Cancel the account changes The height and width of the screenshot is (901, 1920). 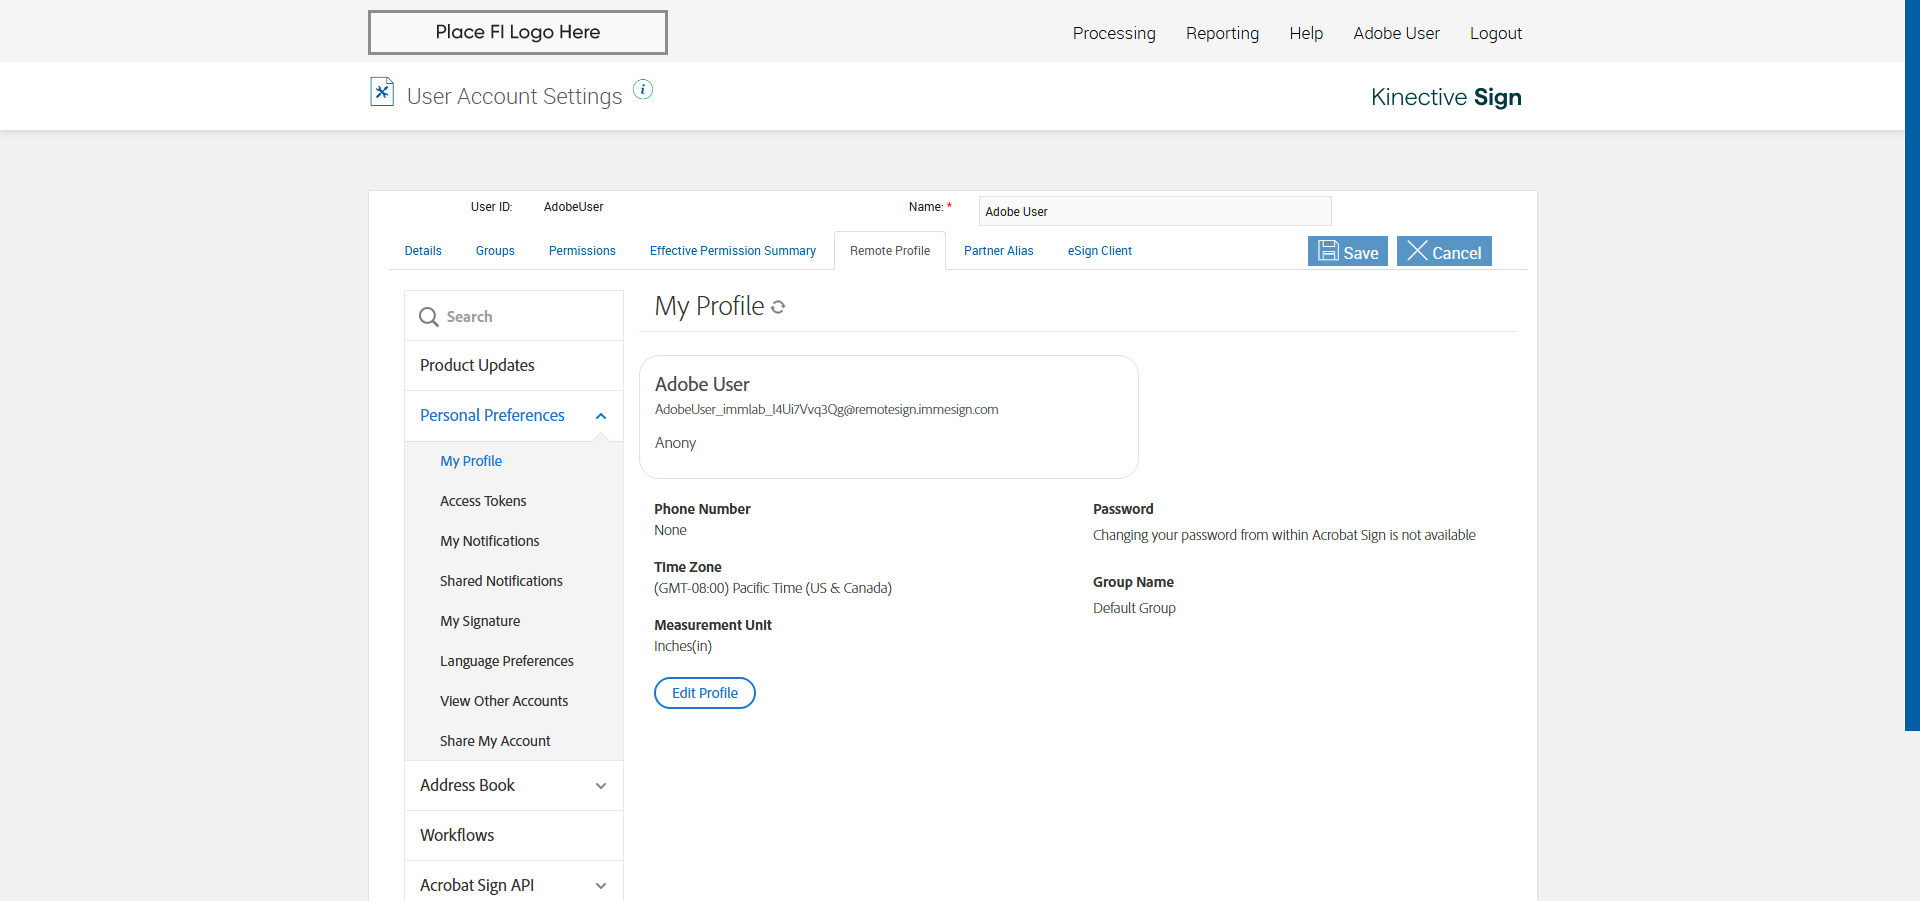[1443, 252]
